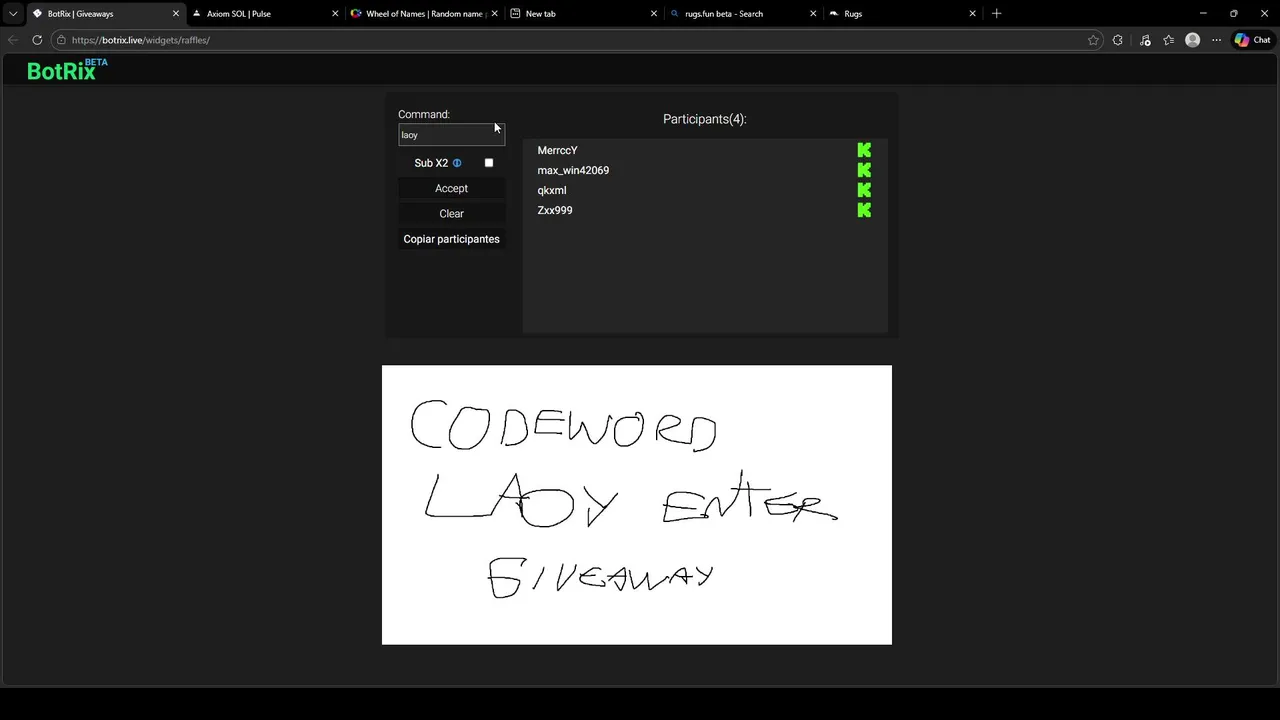Click the Copiar participantes button

click(x=451, y=239)
